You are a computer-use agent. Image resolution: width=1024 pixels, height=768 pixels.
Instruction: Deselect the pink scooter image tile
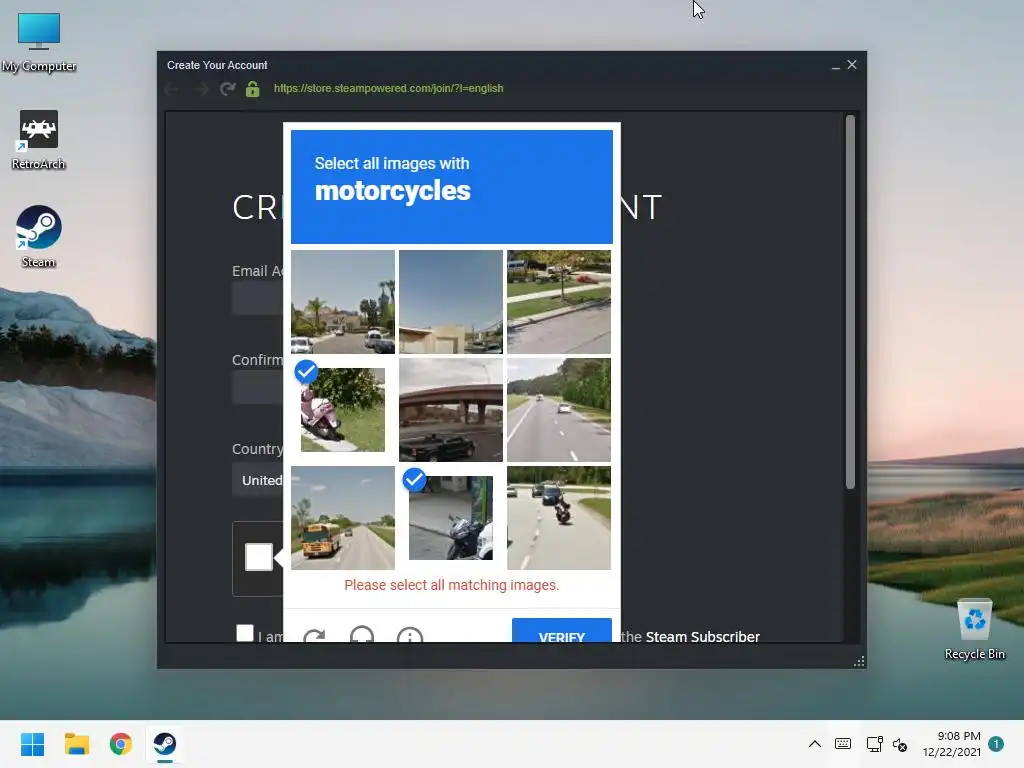point(343,409)
